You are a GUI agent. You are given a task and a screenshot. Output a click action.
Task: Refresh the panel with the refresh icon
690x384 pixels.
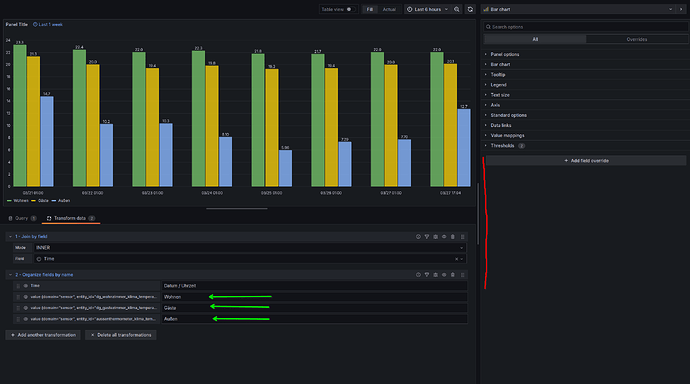[470, 9]
